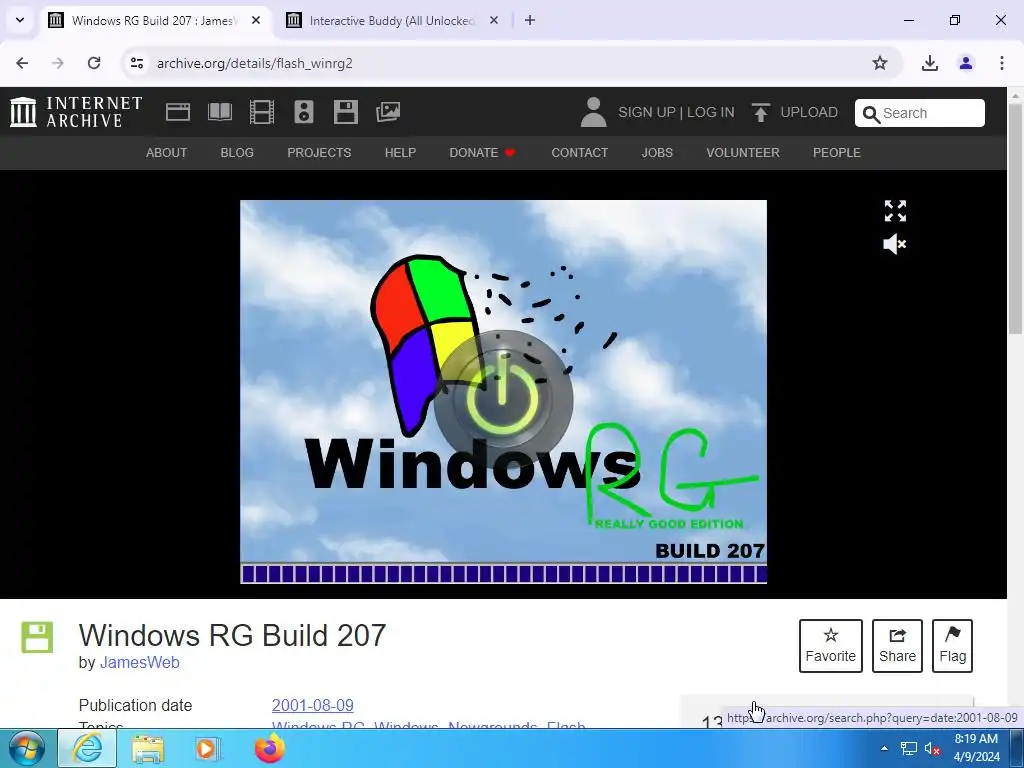The height and width of the screenshot is (768, 1024).
Task: Open the taskbar clock showing 8:19 AM
Action: [x=976, y=748]
